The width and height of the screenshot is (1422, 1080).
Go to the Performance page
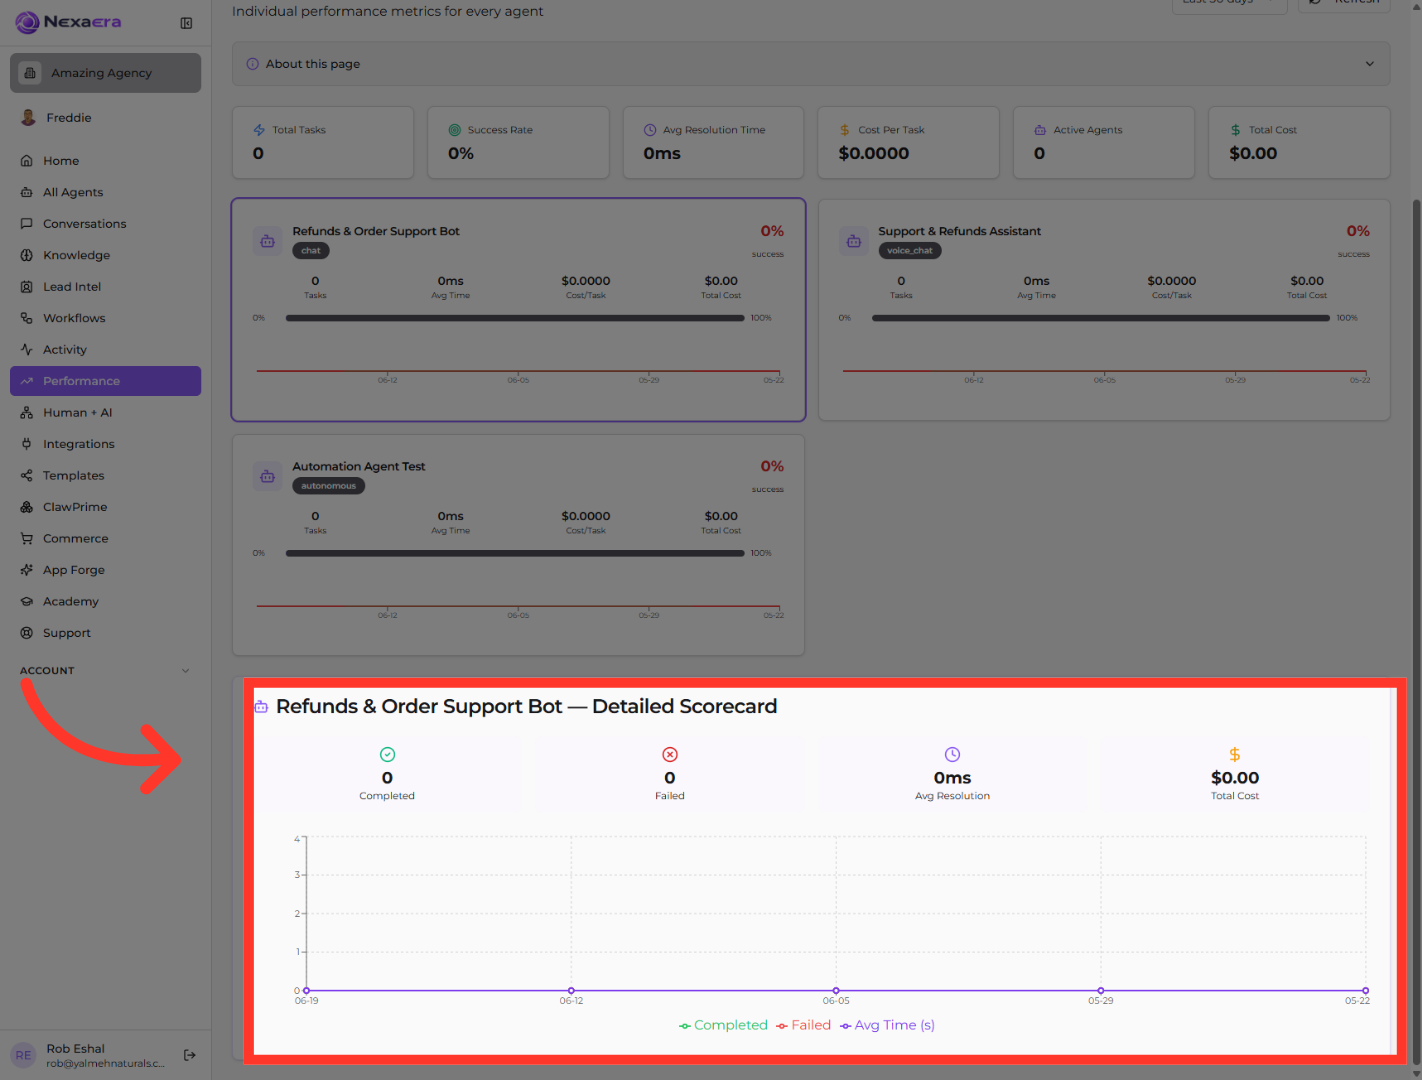point(105,381)
